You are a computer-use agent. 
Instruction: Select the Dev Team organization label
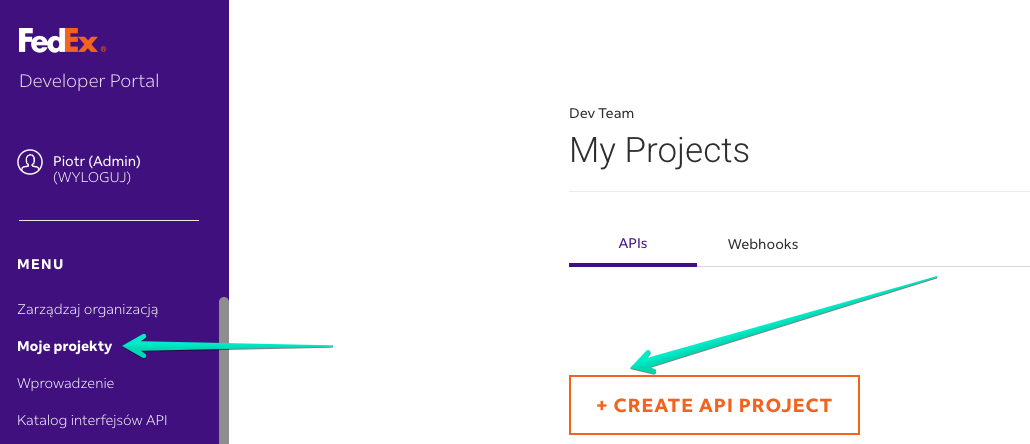[x=602, y=114]
